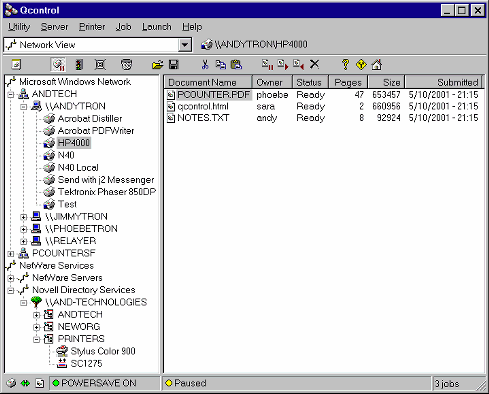
Task: Click the printer settings toolbar icon
Action: [126, 65]
